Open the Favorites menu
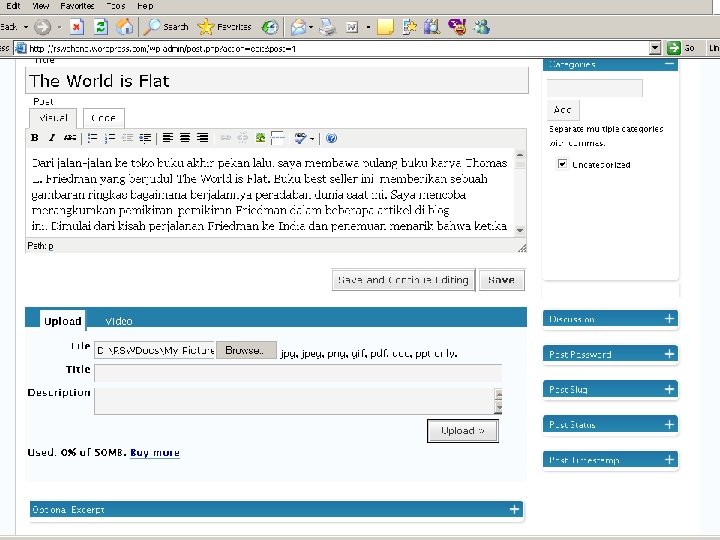 point(77,6)
